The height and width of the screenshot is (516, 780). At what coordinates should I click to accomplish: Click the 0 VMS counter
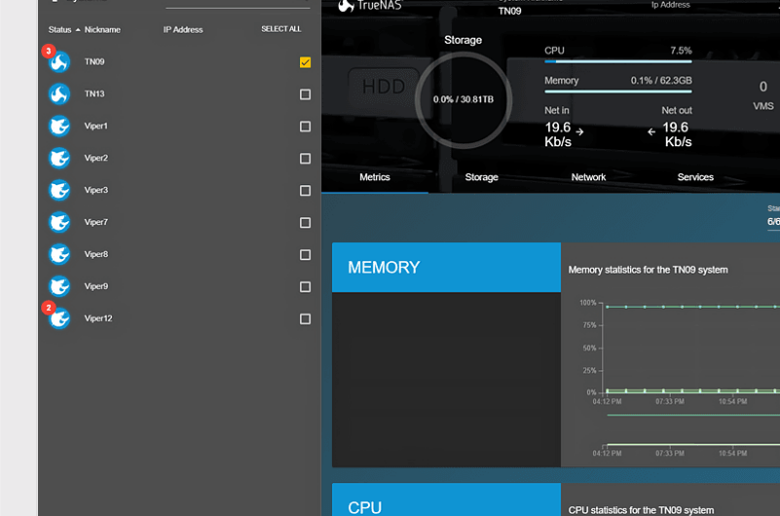[x=763, y=95]
